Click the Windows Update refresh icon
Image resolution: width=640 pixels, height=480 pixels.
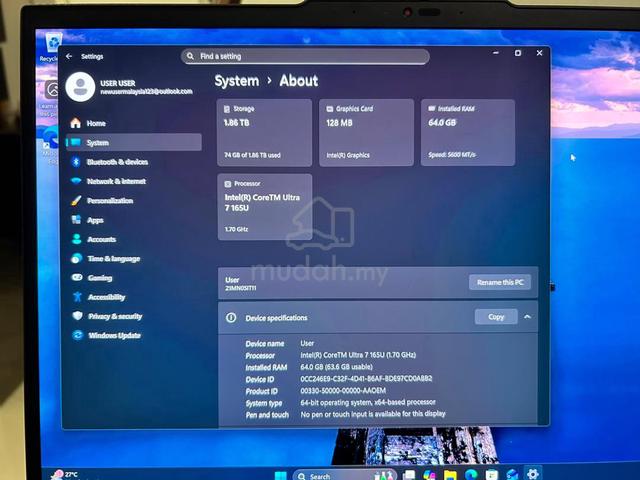tap(78, 335)
